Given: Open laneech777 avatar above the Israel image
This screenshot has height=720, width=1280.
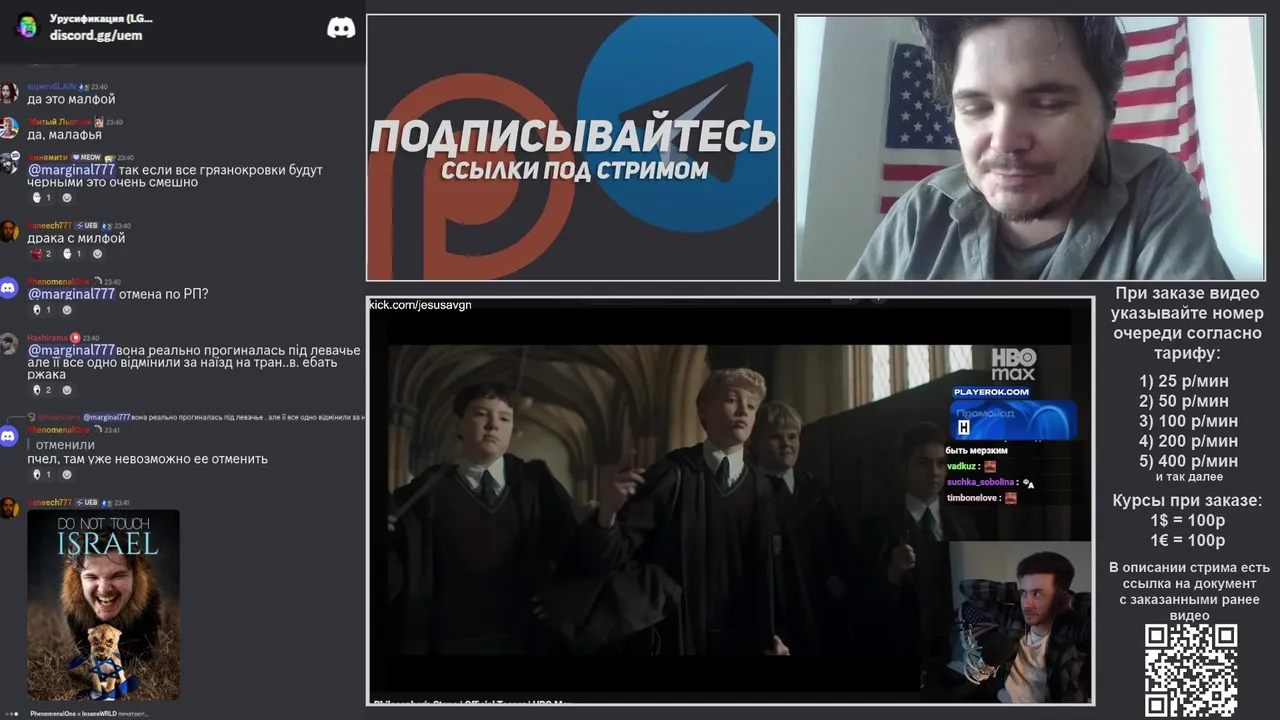Looking at the screenshot, I should (9, 508).
